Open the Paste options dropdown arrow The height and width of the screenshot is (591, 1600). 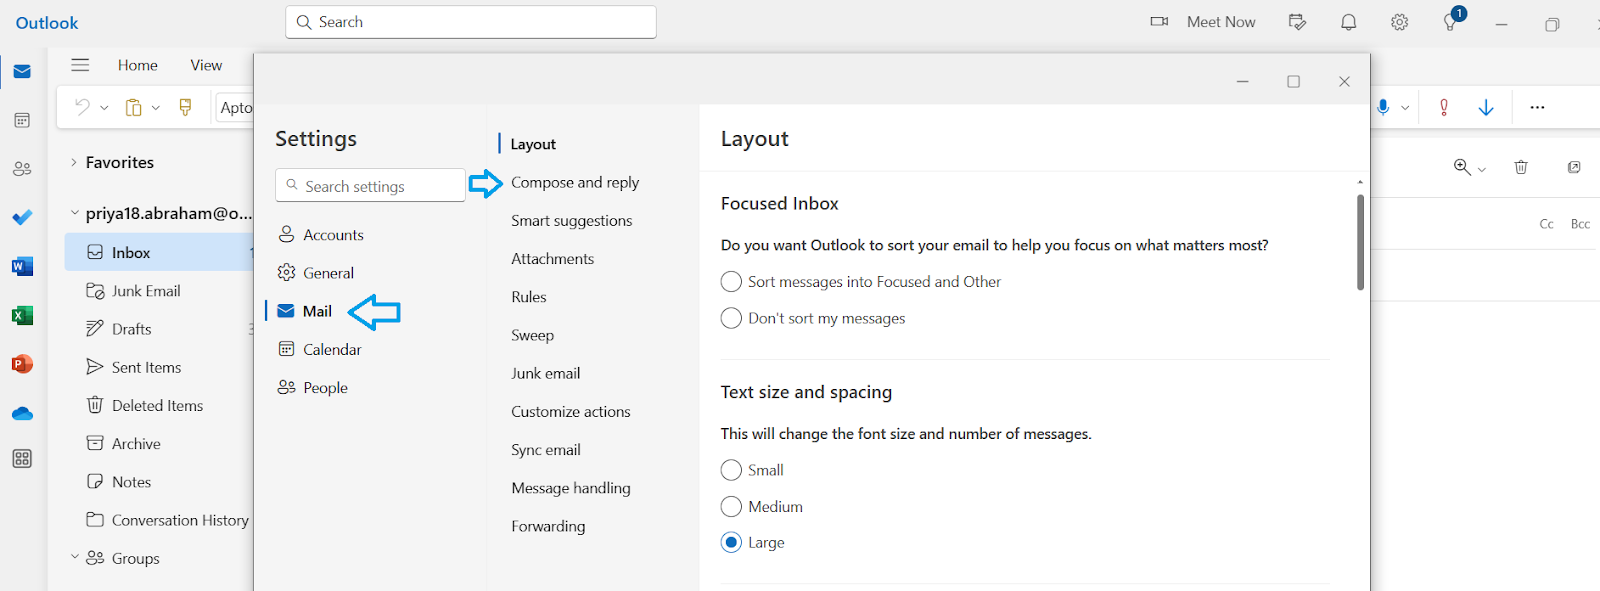click(x=156, y=107)
